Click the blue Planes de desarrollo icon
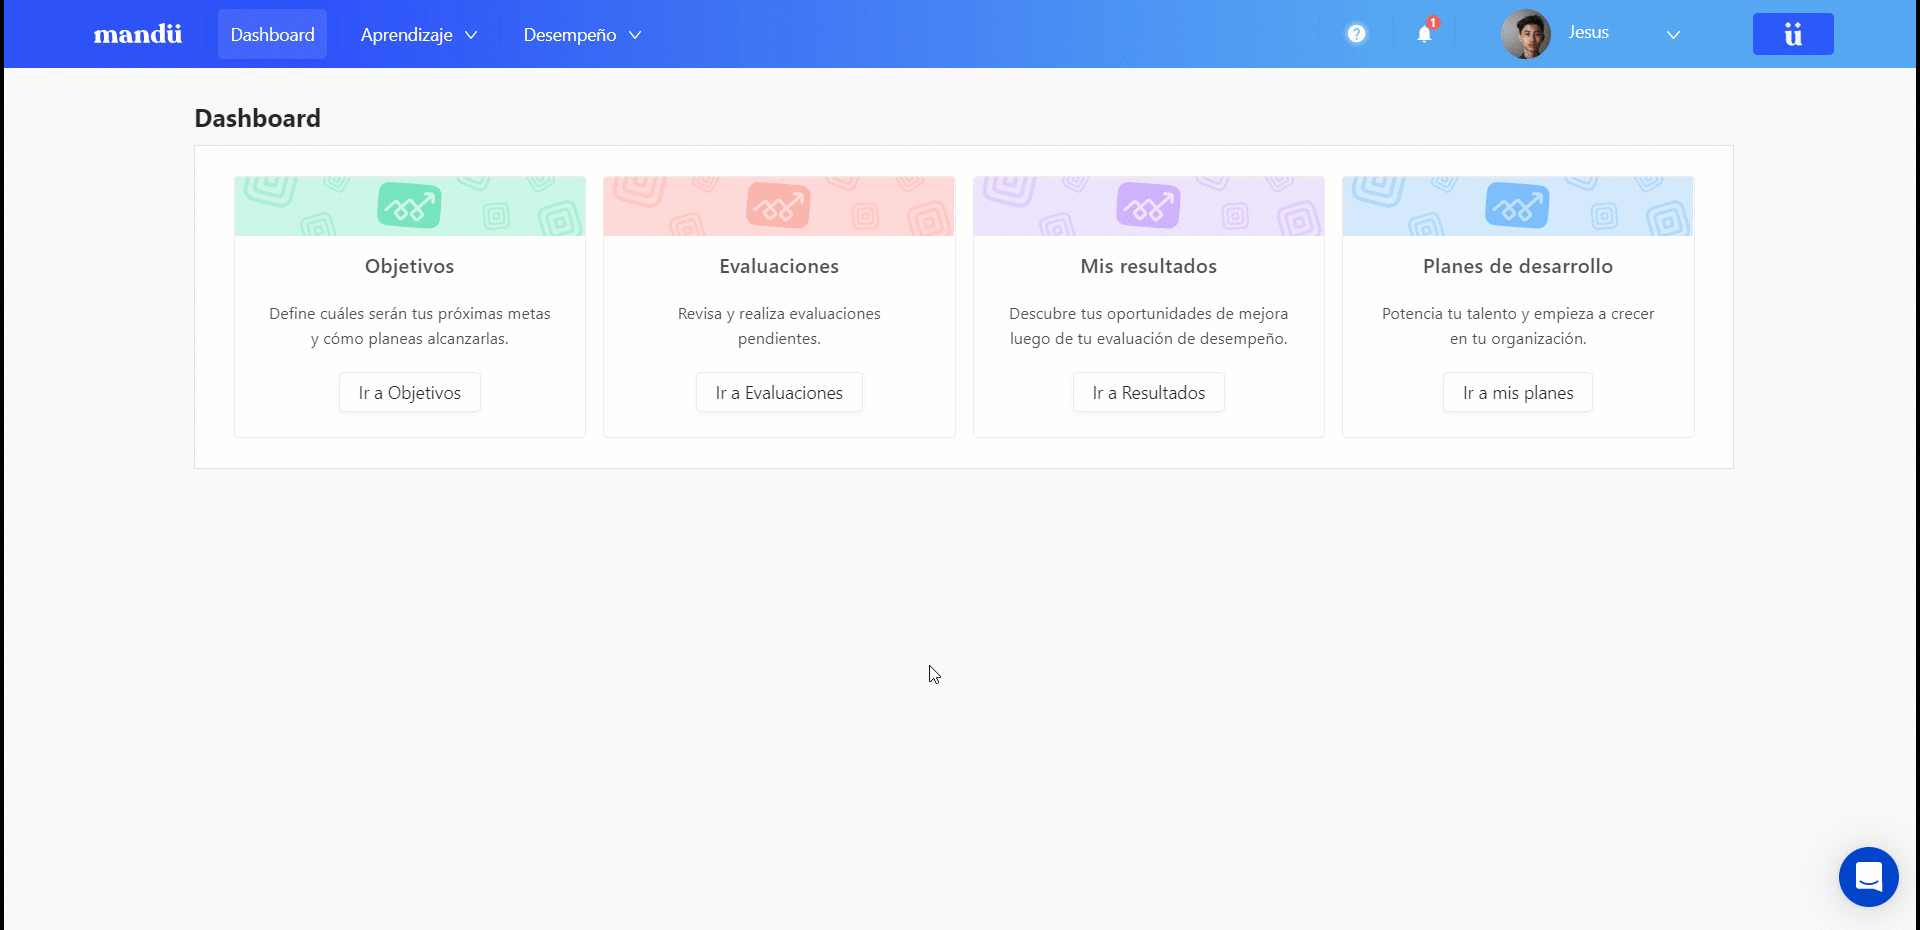This screenshot has height=930, width=1920. (1518, 205)
